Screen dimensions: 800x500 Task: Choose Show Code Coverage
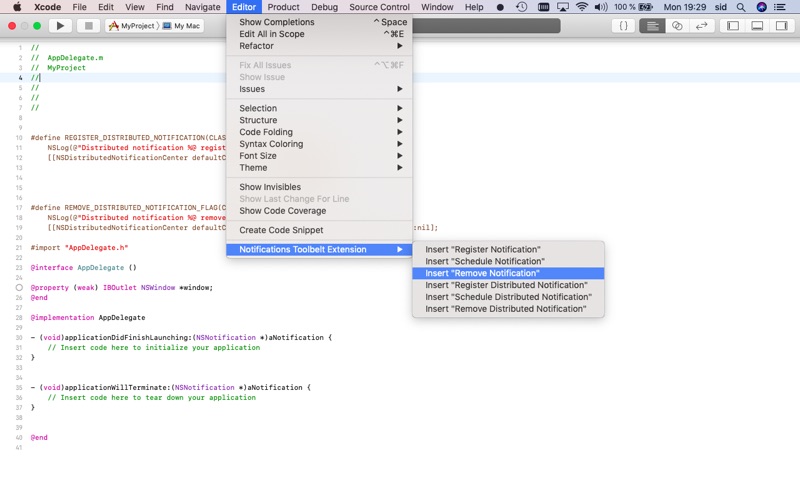click(319, 211)
